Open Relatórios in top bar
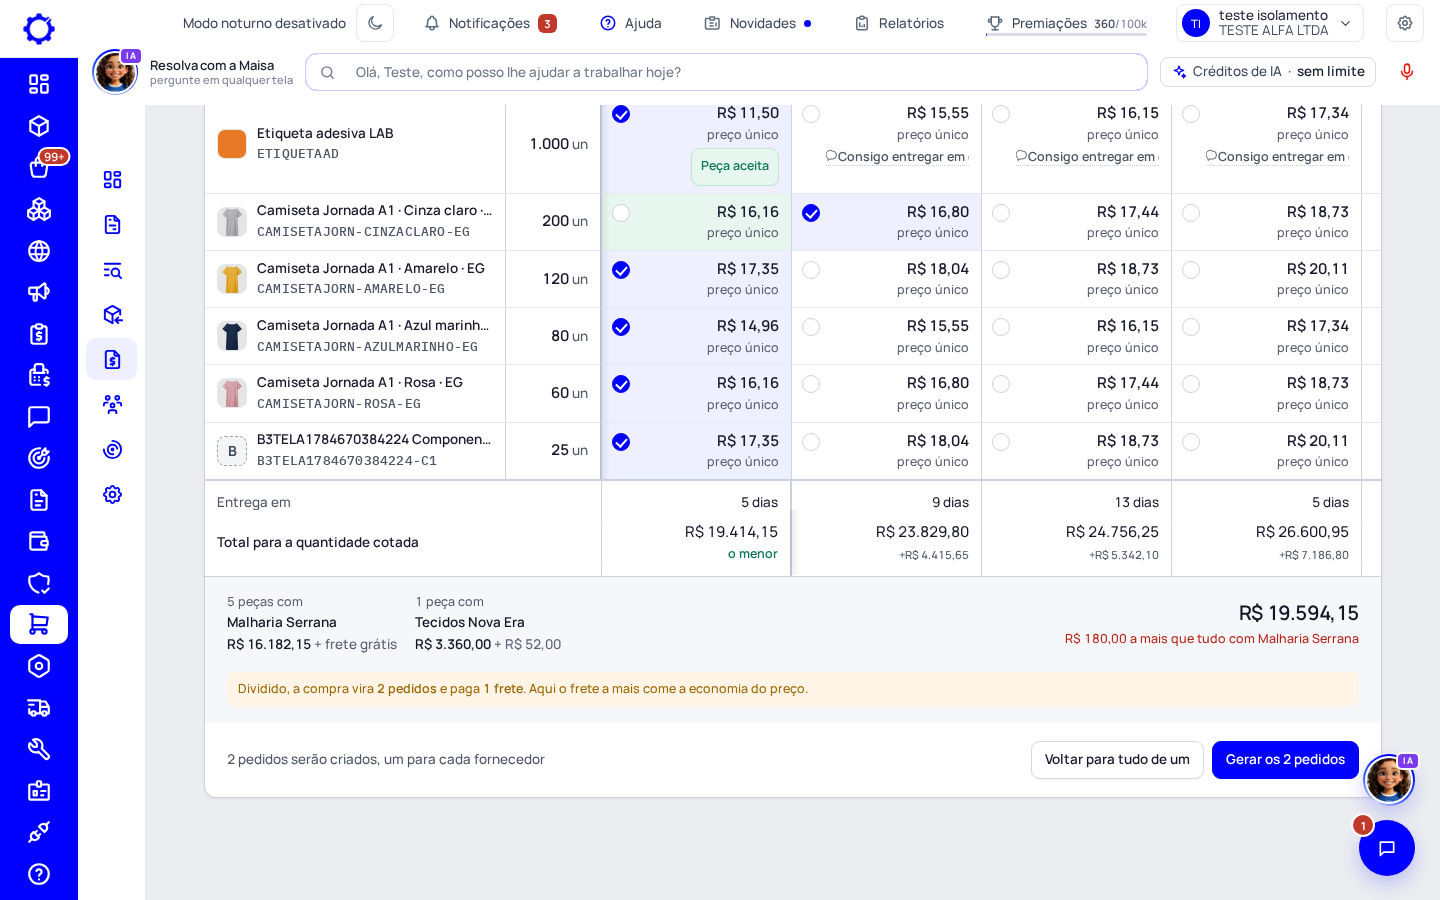The width and height of the screenshot is (1440, 900). tap(899, 23)
